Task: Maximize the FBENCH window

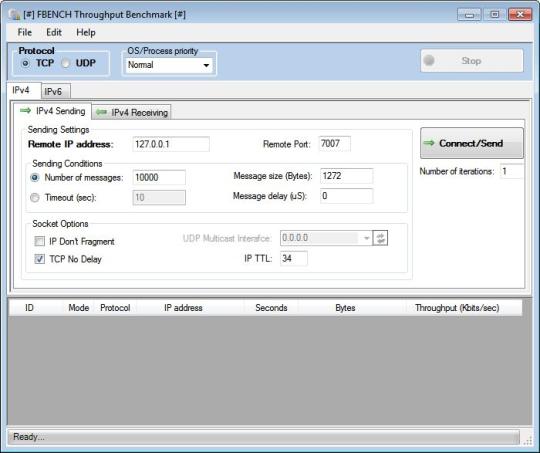Action: click(x=495, y=15)
